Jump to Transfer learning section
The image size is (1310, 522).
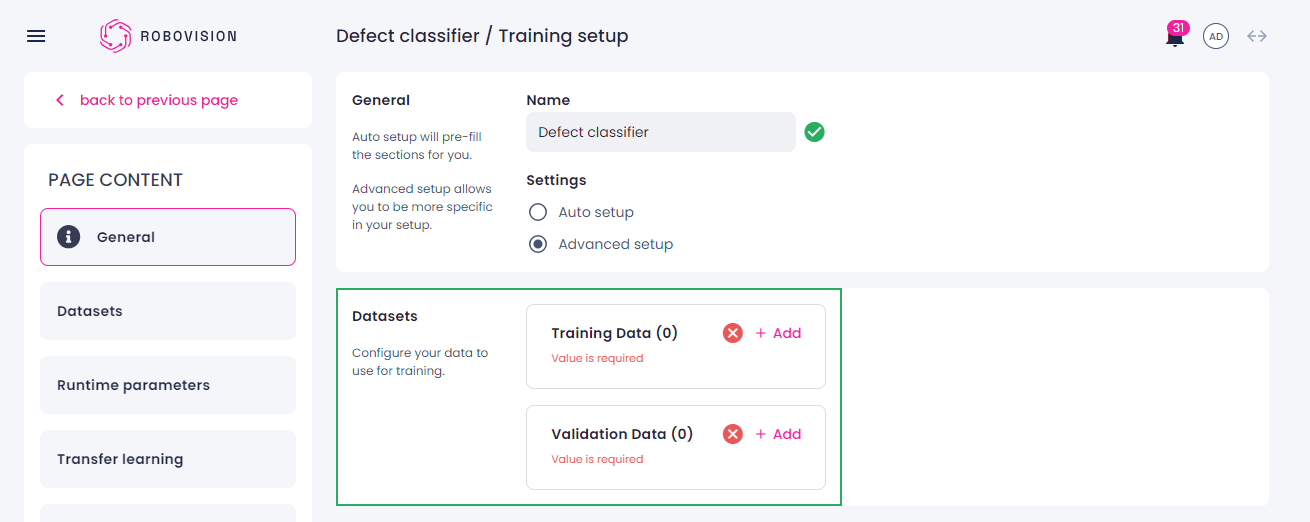(x=168, y=459)
